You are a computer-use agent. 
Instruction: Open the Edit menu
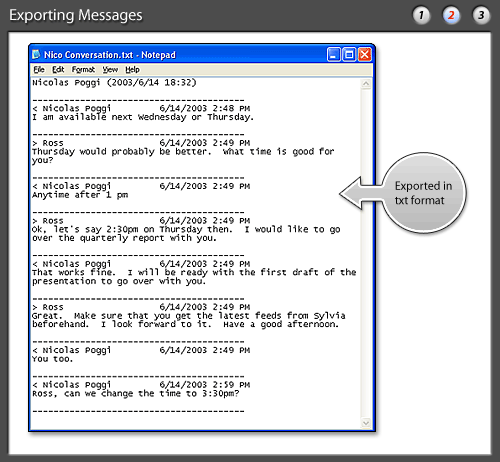click(x=58, y=70)
